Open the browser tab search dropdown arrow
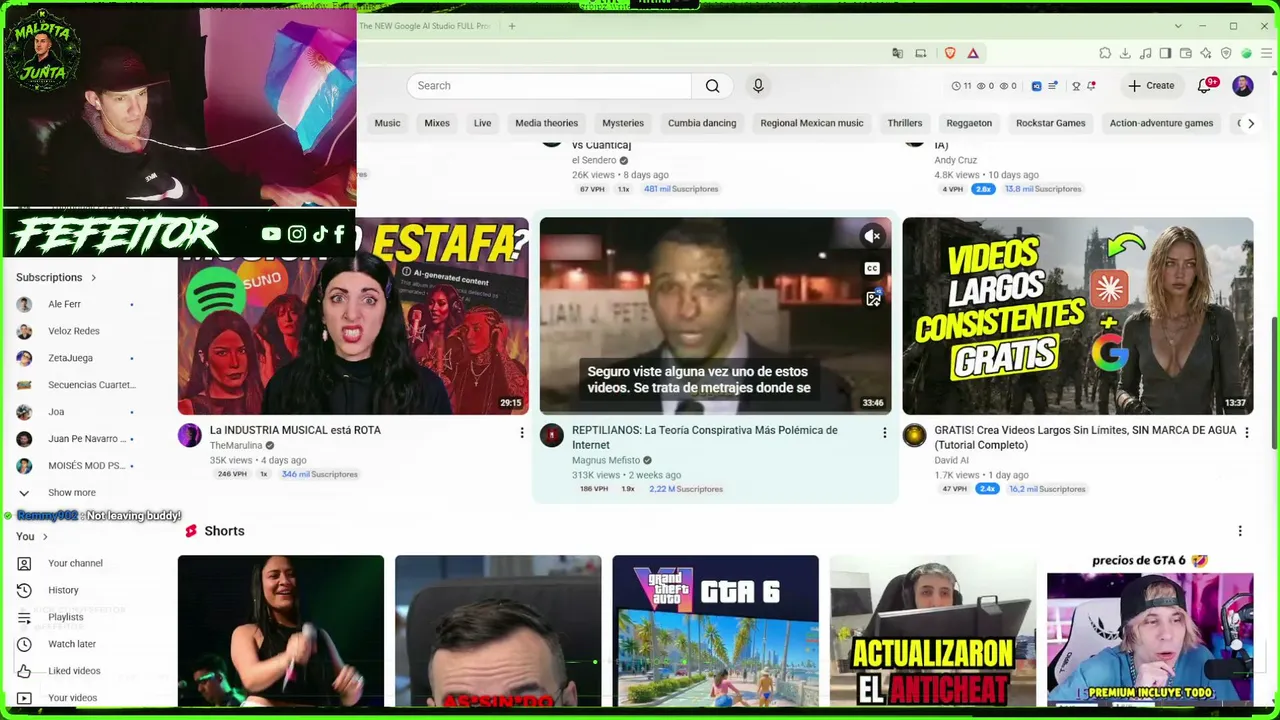 coord(1178,26)
